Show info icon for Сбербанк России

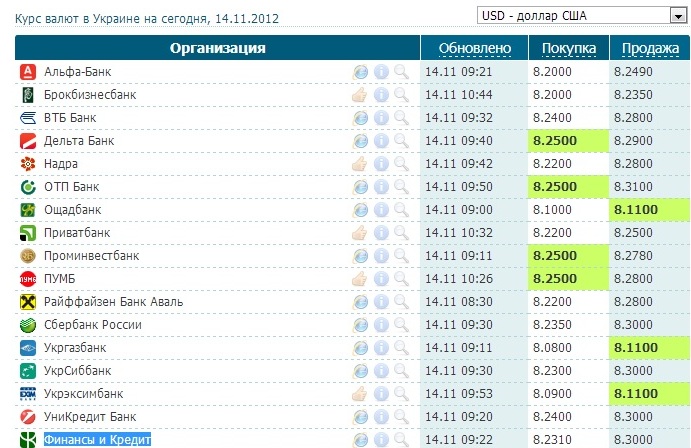[381, 325]
